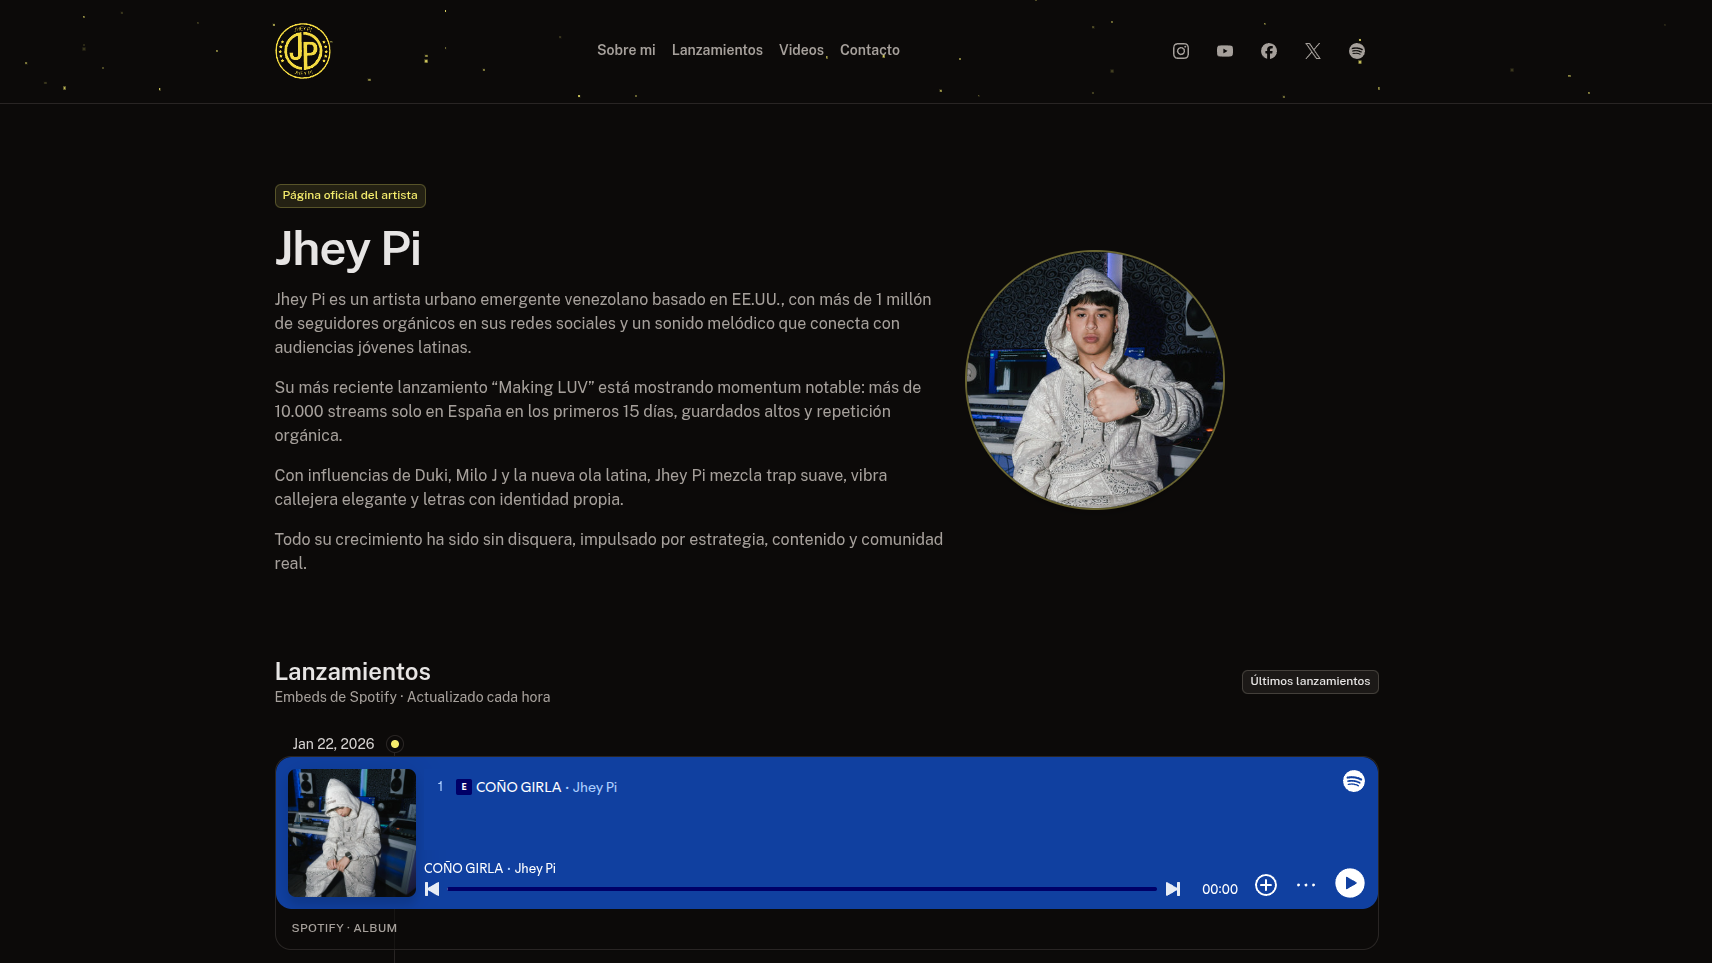Click the Jhey Pi artist link in track row
The width and height of the screenshot is (1712, 963).
594,787
